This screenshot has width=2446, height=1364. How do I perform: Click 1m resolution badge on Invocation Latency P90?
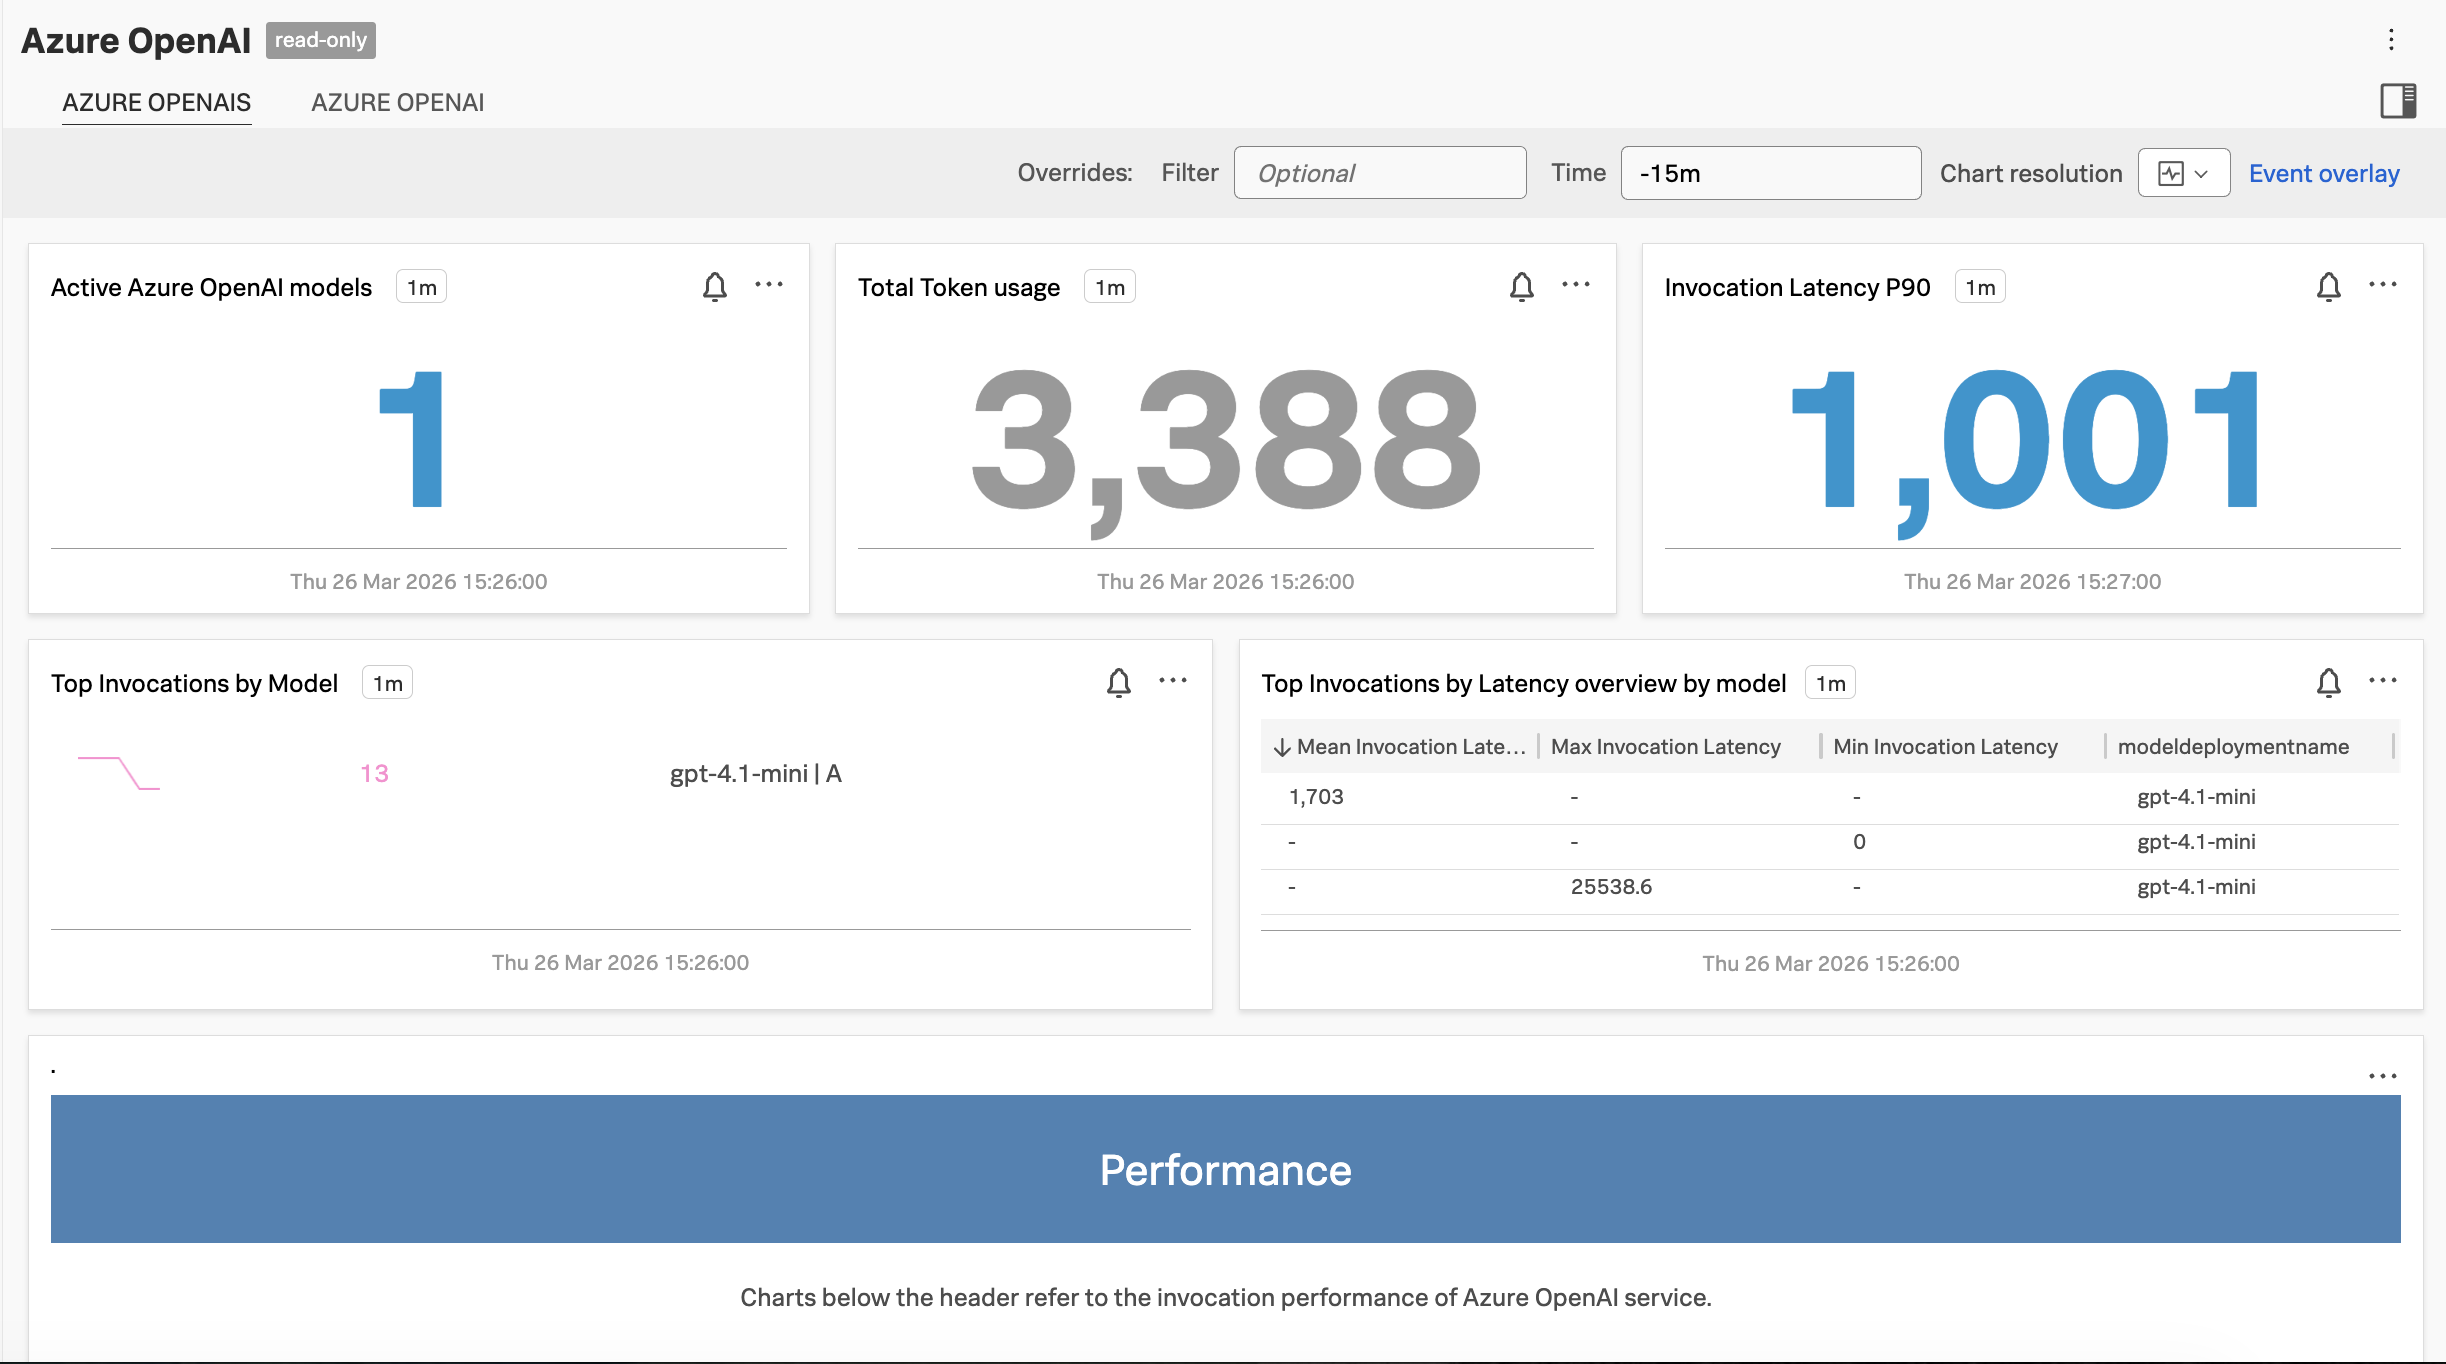pyautogui.click(x=1980, y=287)
